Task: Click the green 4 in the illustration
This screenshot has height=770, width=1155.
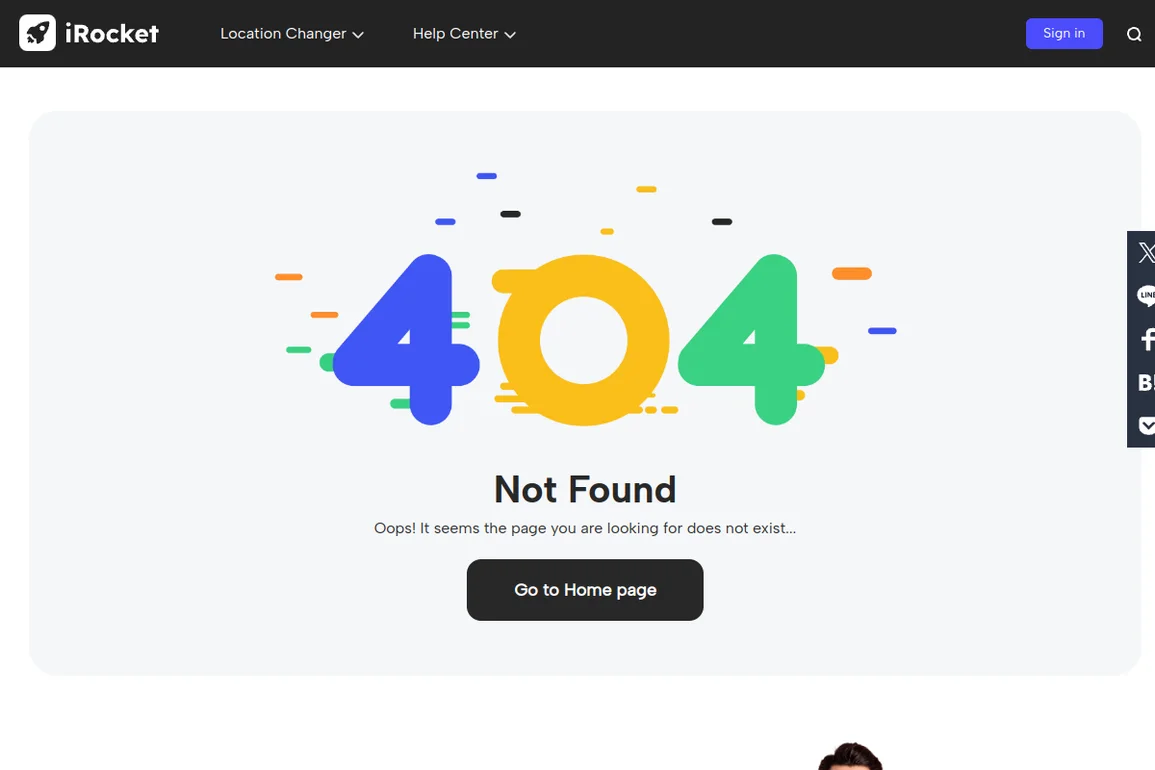Action: (x=751, y=340)
